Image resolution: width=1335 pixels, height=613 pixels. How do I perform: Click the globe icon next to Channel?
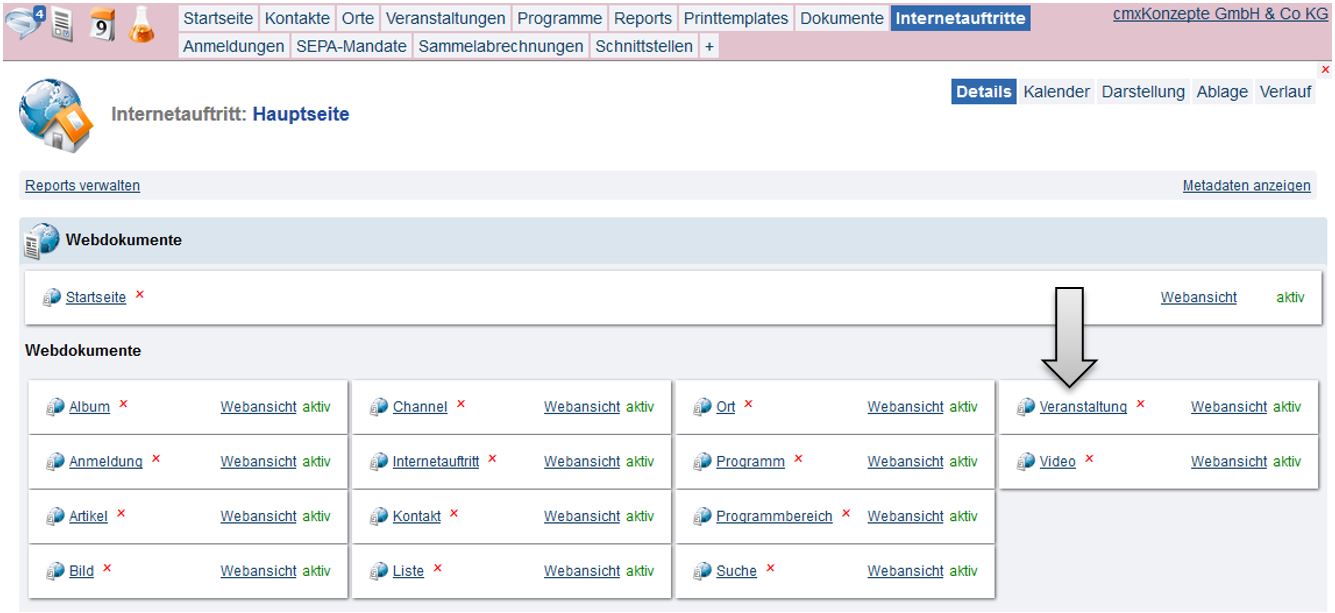(x=379, y=407)
